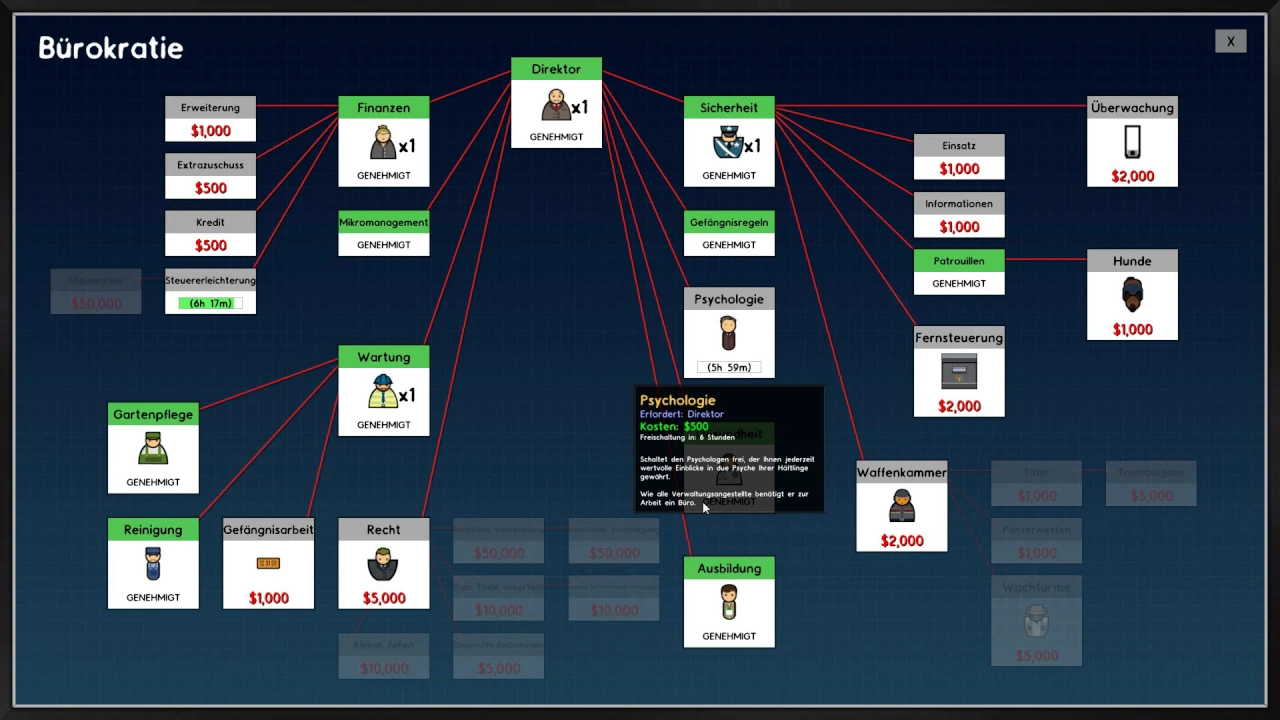Research Kredit for $500
This screenshot has width=1280, height=720.
point(211,233)
